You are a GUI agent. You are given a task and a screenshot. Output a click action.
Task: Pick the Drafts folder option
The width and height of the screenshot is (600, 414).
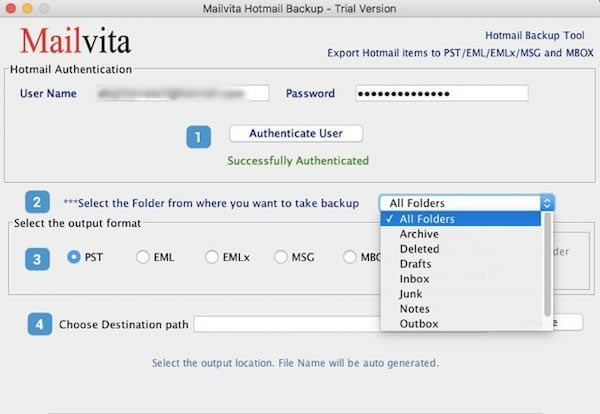tap(416, 264)
